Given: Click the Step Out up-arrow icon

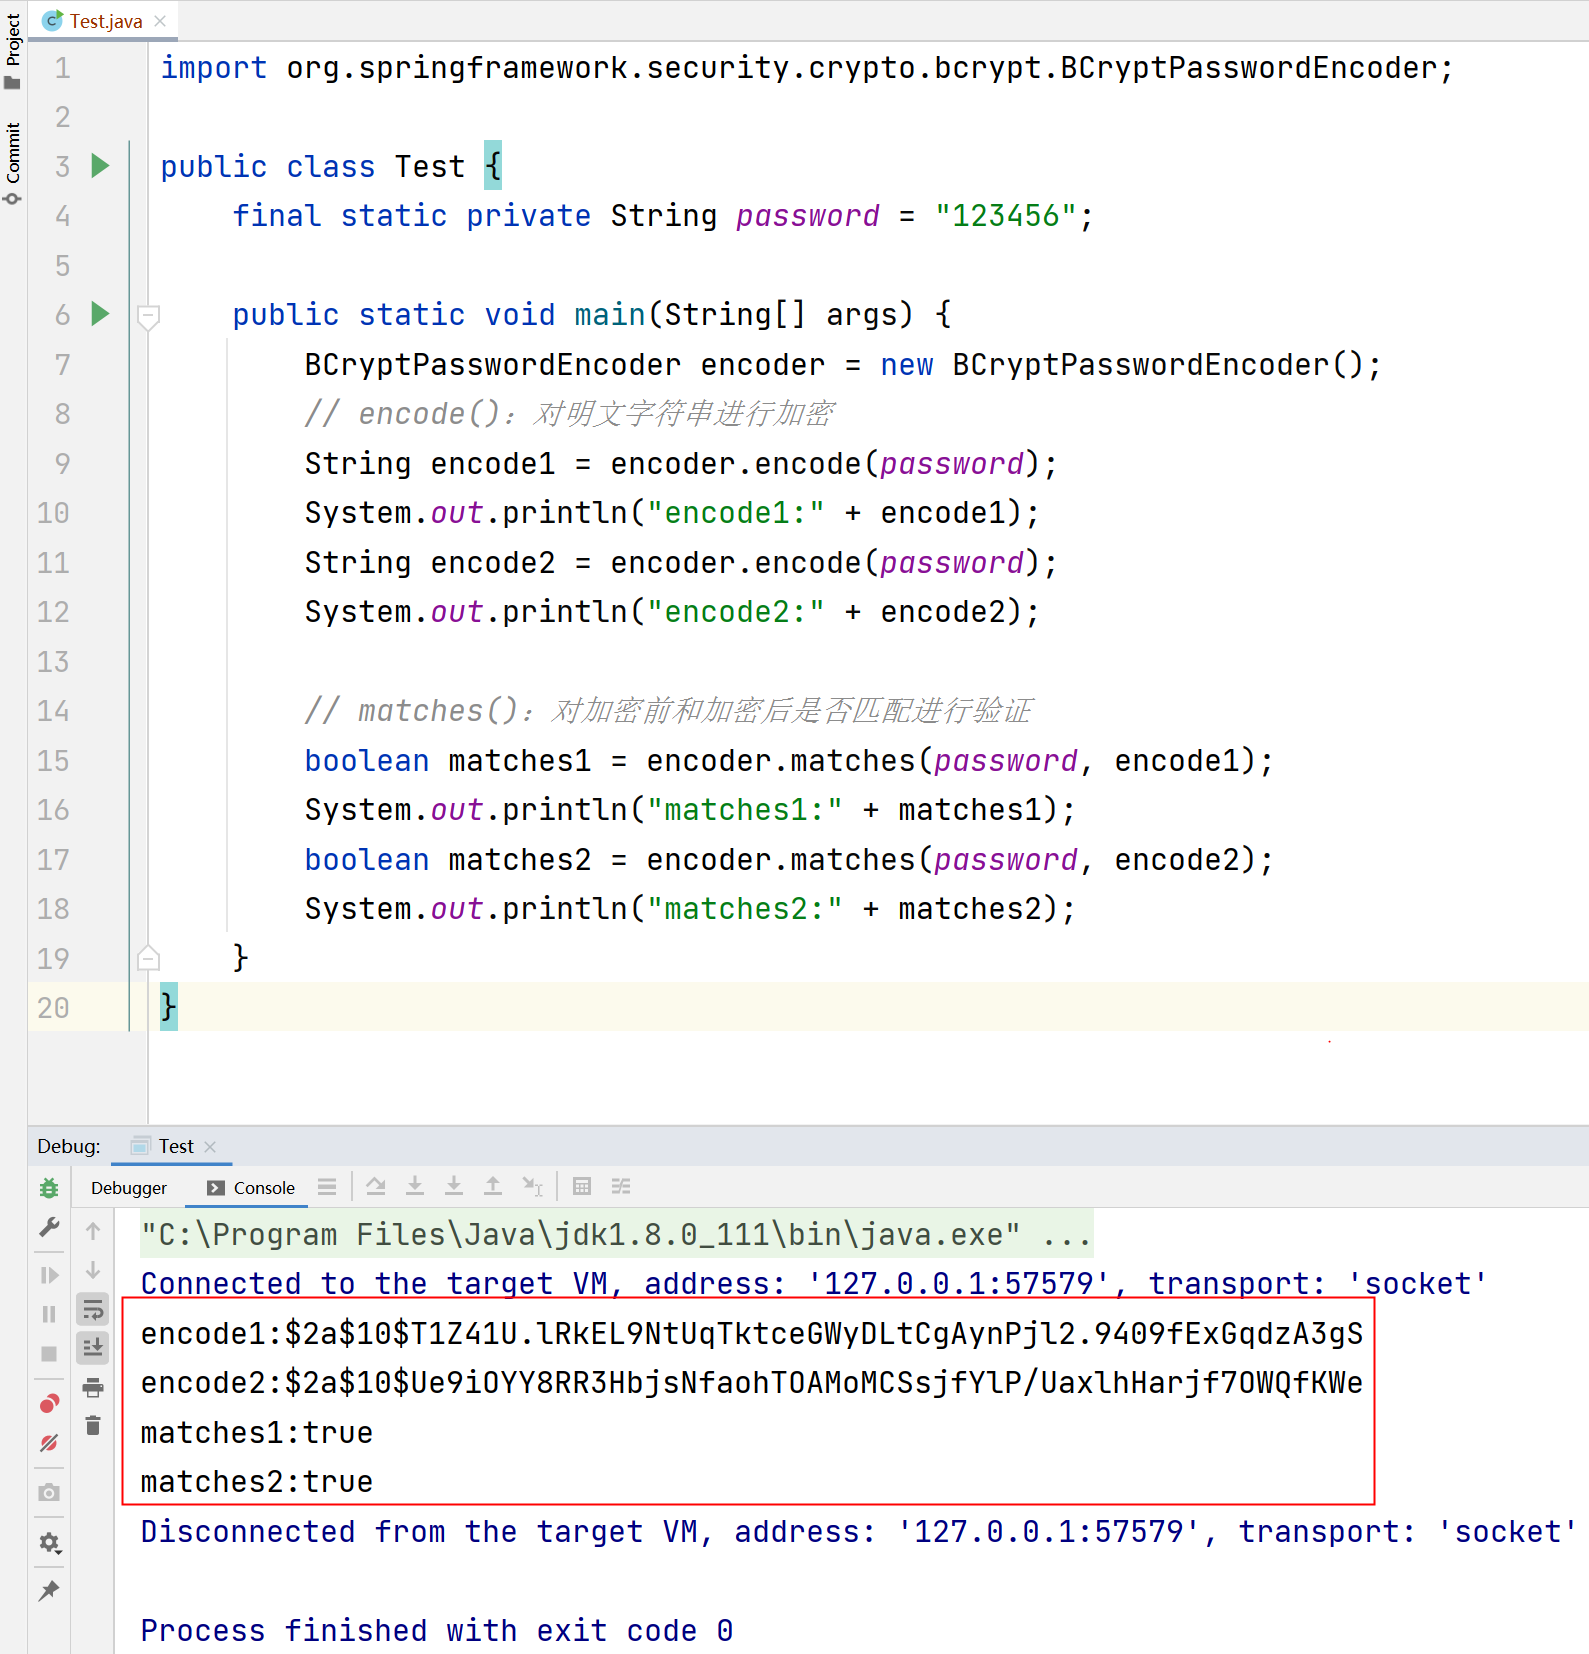Looking at the screenshot, I should point(493,1187).
